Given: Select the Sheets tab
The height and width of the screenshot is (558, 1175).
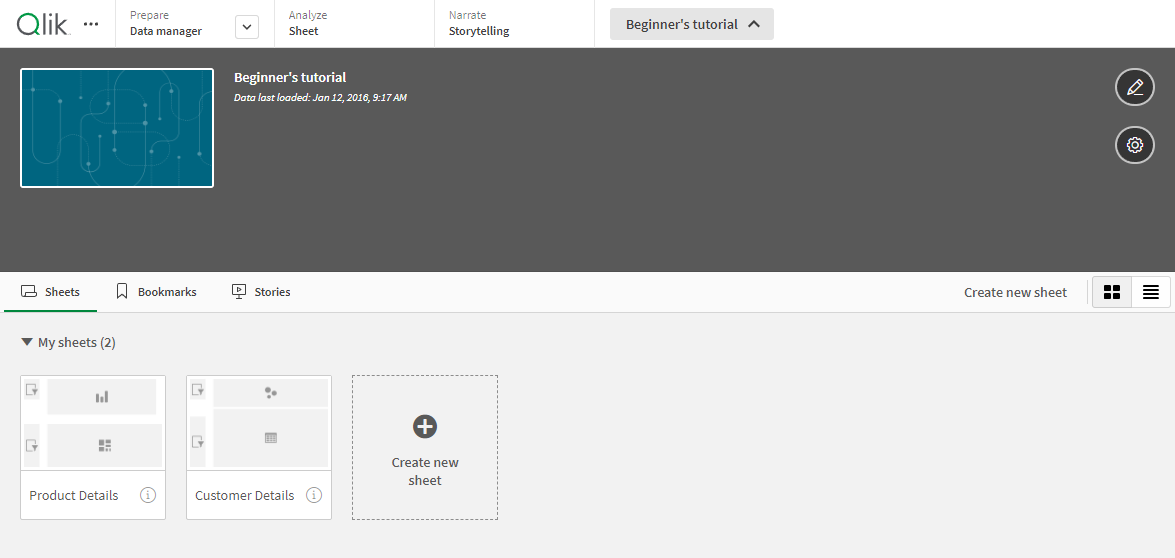Looking at the screenshot, I should pyautogui.click(x=50, y=292).
